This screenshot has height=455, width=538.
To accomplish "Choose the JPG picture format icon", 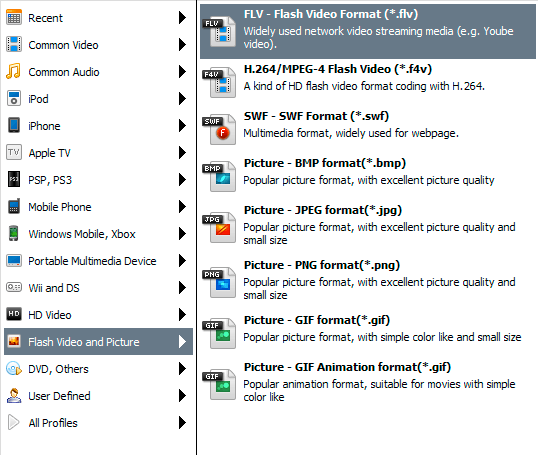I will coord(219,227).
